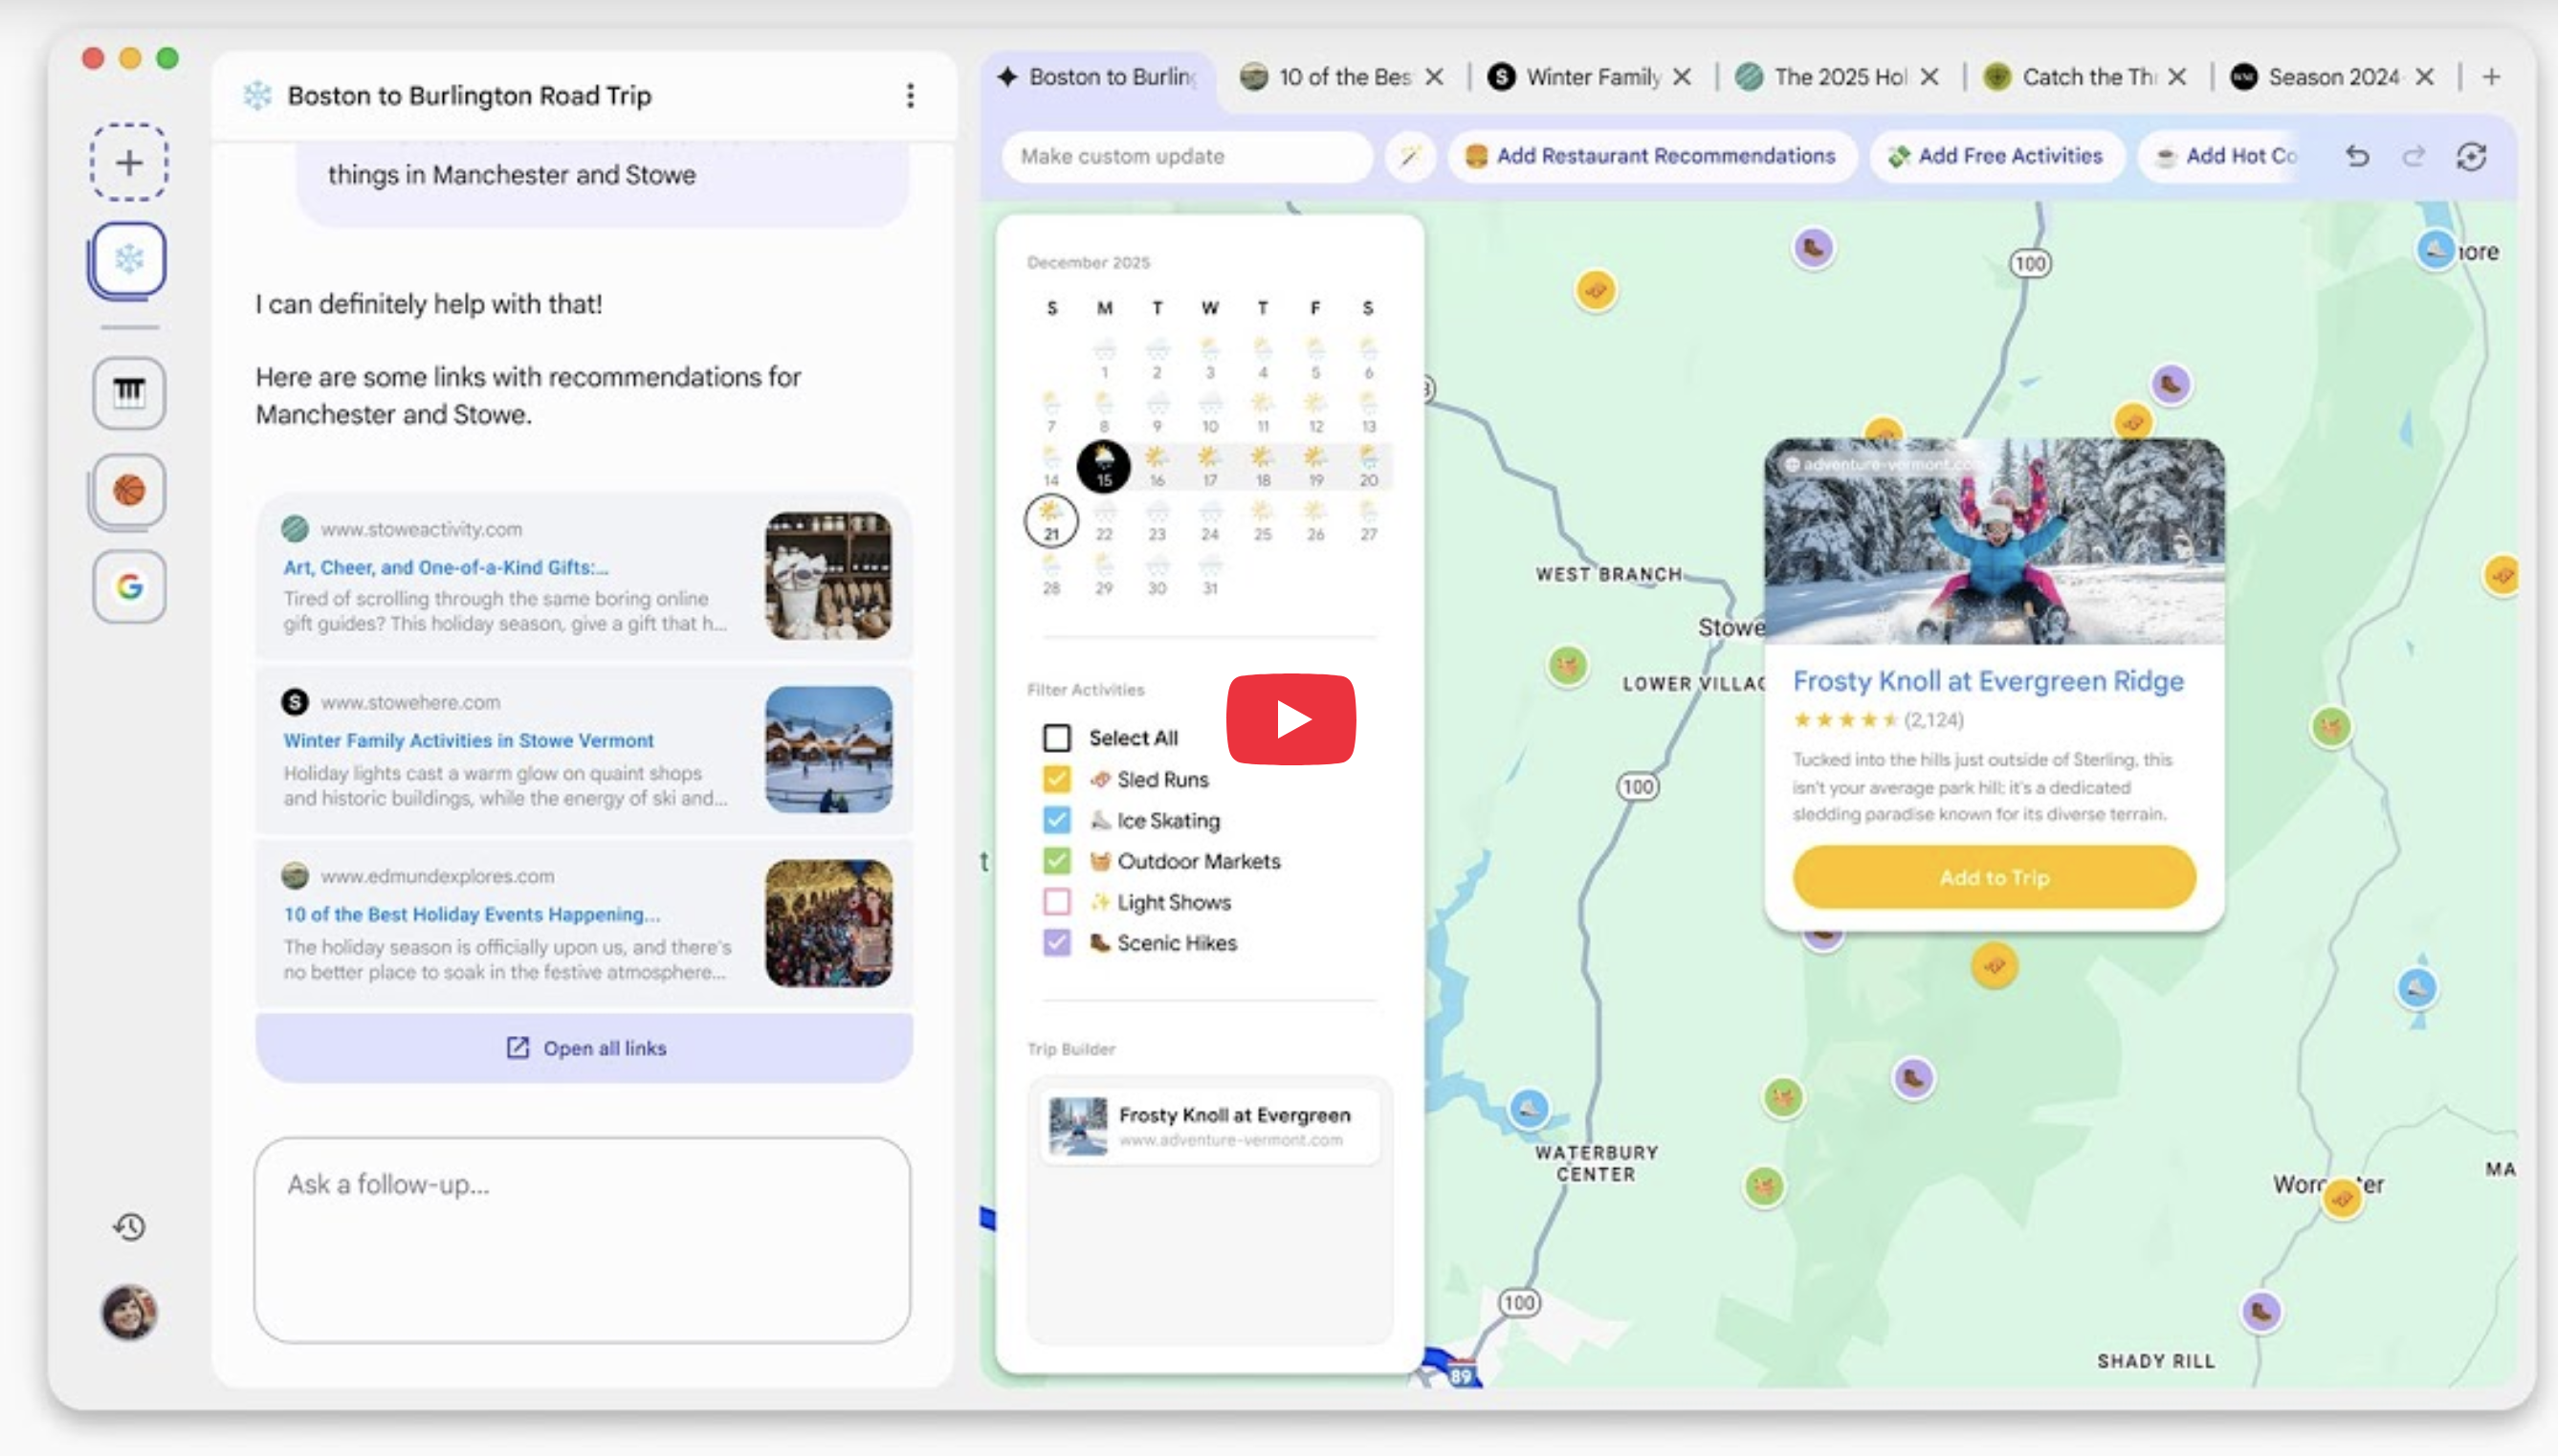The width and height of the screenshot is (2558, 1456).
Task: Open the Google sidebar shortcut
Action: [129, 587]
